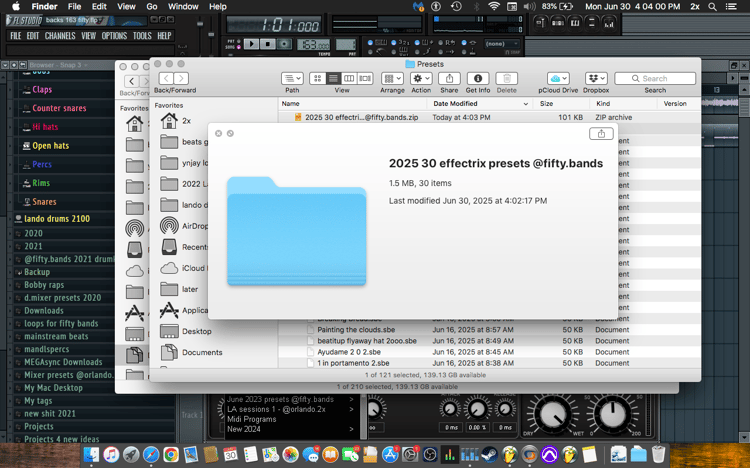Switch to column view in Finder toolbar

tap(349, 78)
